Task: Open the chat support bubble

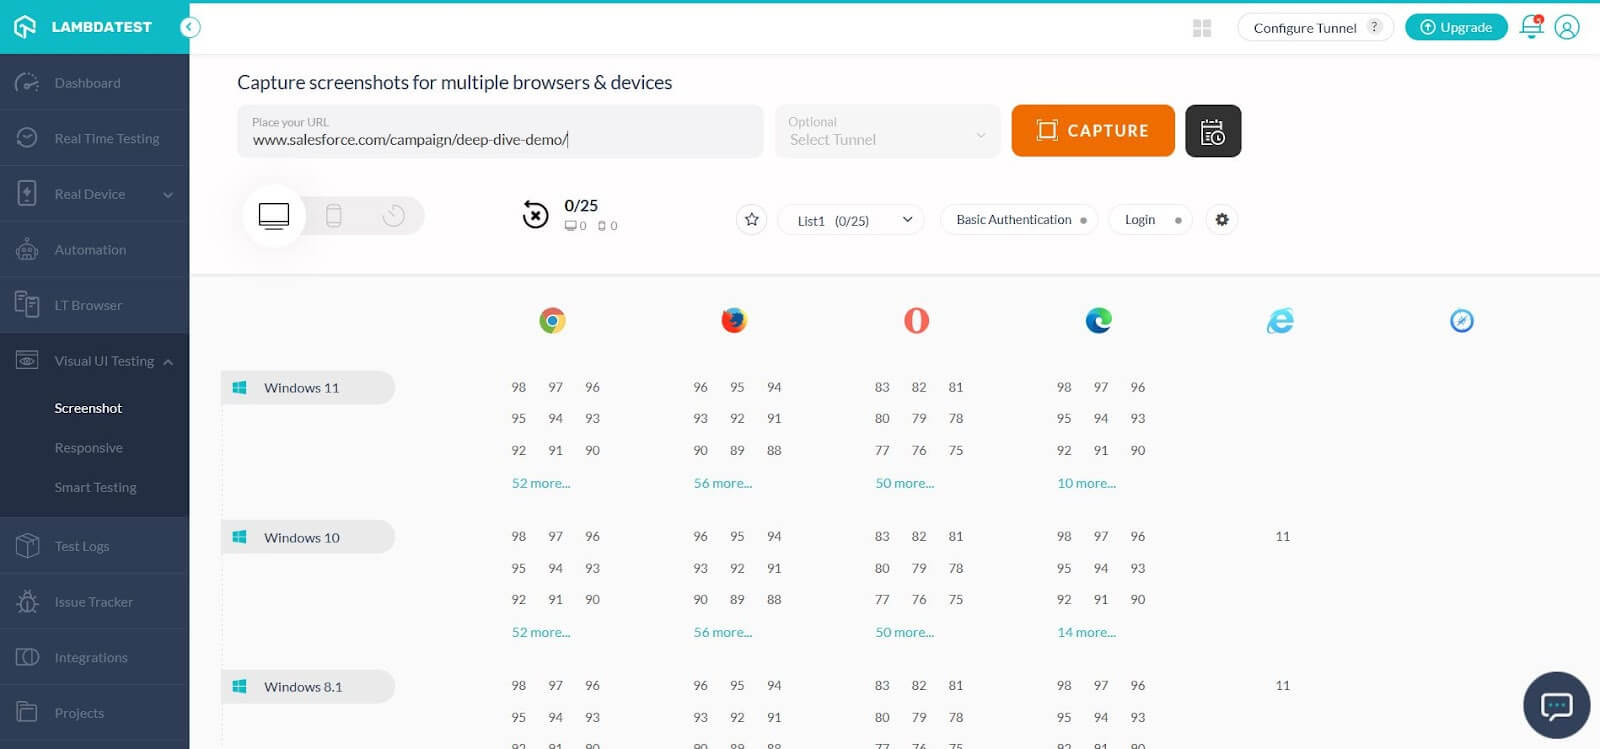Action: 1556,705
